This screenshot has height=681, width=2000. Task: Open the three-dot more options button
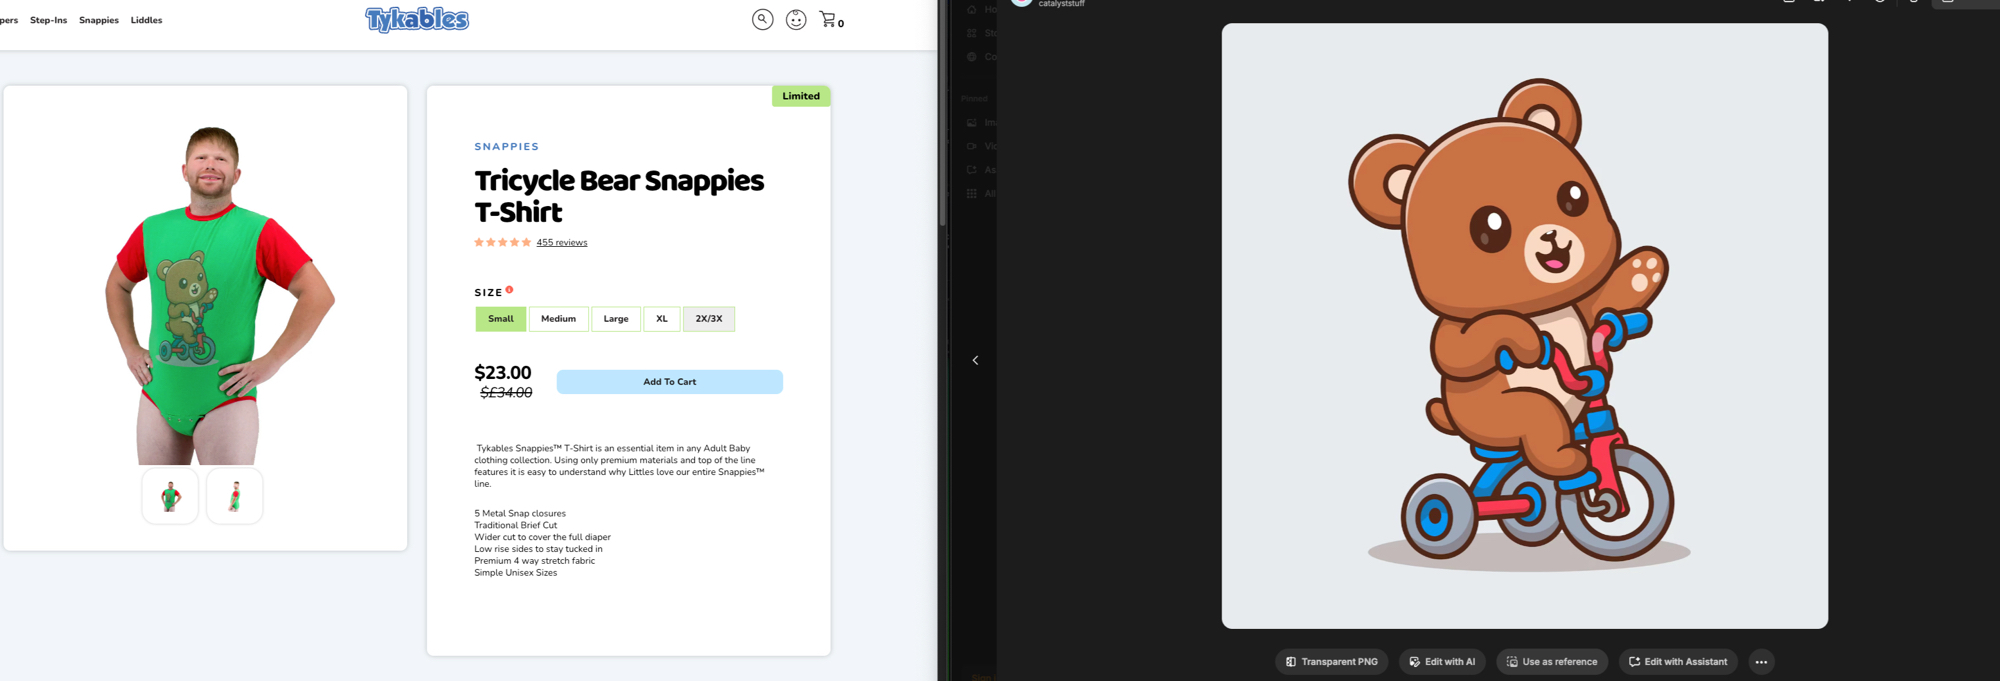[1761, 662]
